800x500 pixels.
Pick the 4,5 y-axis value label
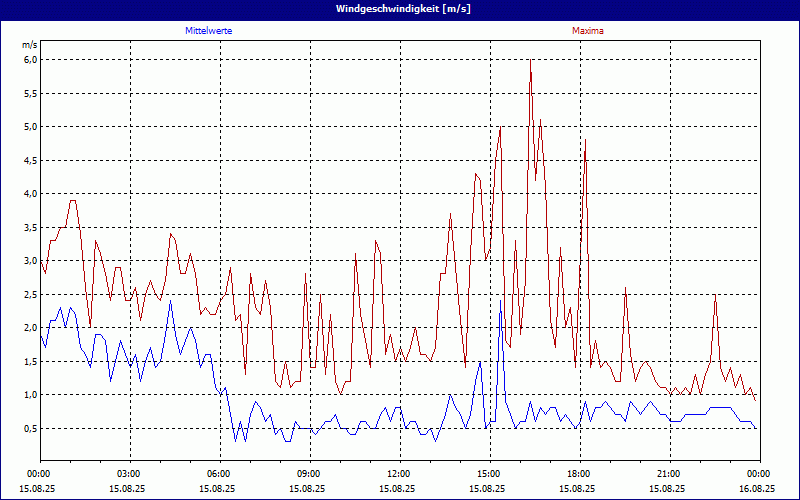(x=30, y=160)
